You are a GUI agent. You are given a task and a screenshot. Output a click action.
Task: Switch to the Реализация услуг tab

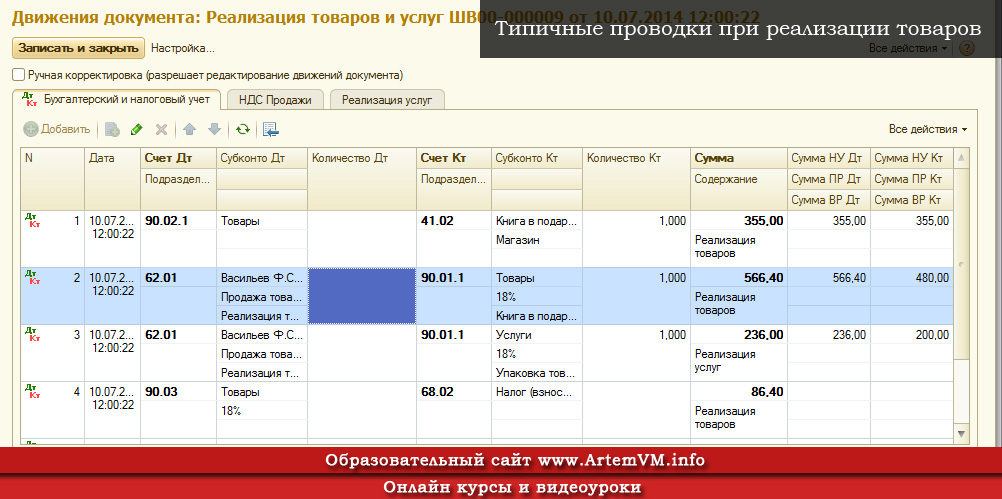click(387, 100)
